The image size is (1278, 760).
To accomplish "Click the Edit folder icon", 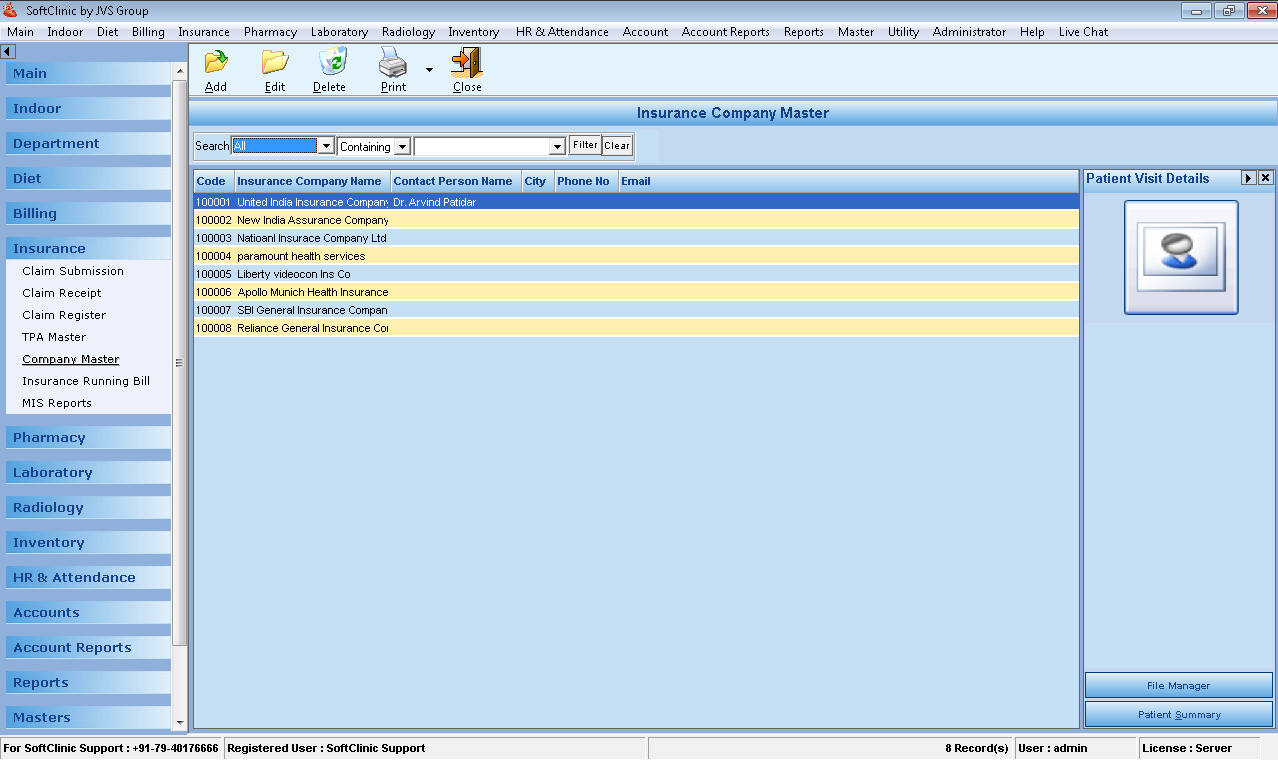I will point(274,63).
